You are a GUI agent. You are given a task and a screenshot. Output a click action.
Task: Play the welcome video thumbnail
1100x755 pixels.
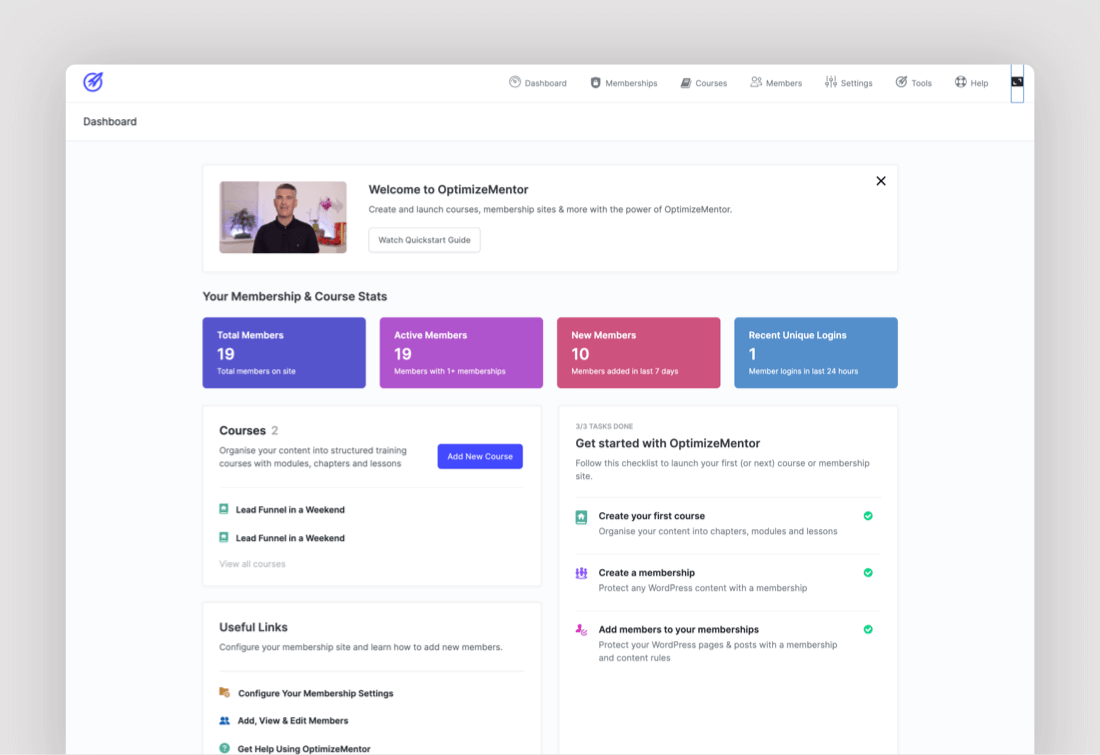click(283, 218)
